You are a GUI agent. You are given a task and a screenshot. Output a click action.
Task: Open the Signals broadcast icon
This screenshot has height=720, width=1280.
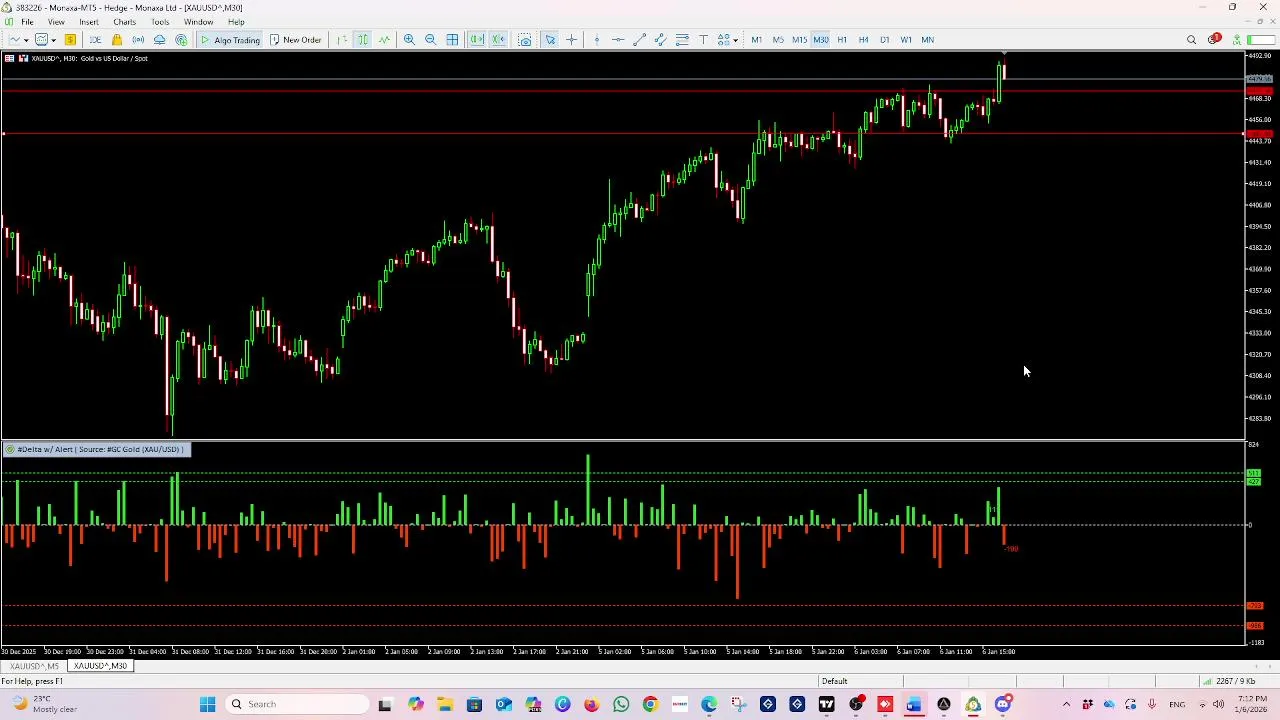point(138,40)
